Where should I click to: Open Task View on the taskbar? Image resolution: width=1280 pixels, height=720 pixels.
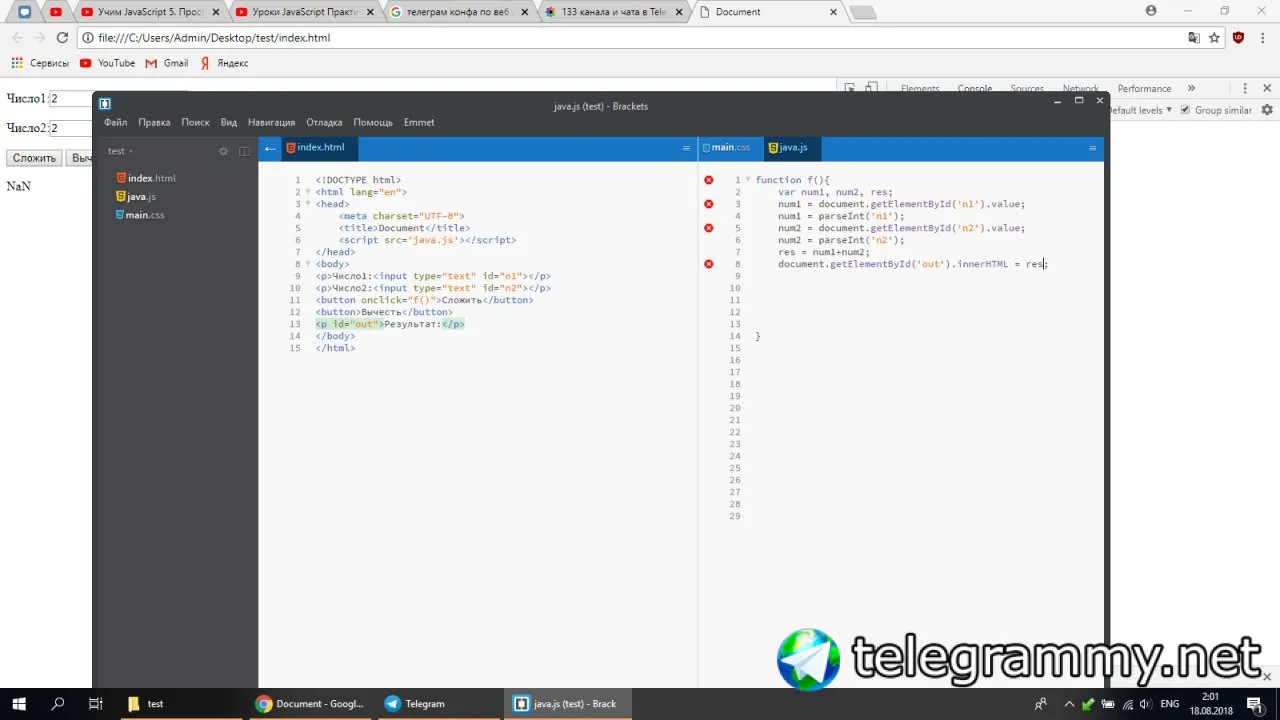tap(96, 704)
